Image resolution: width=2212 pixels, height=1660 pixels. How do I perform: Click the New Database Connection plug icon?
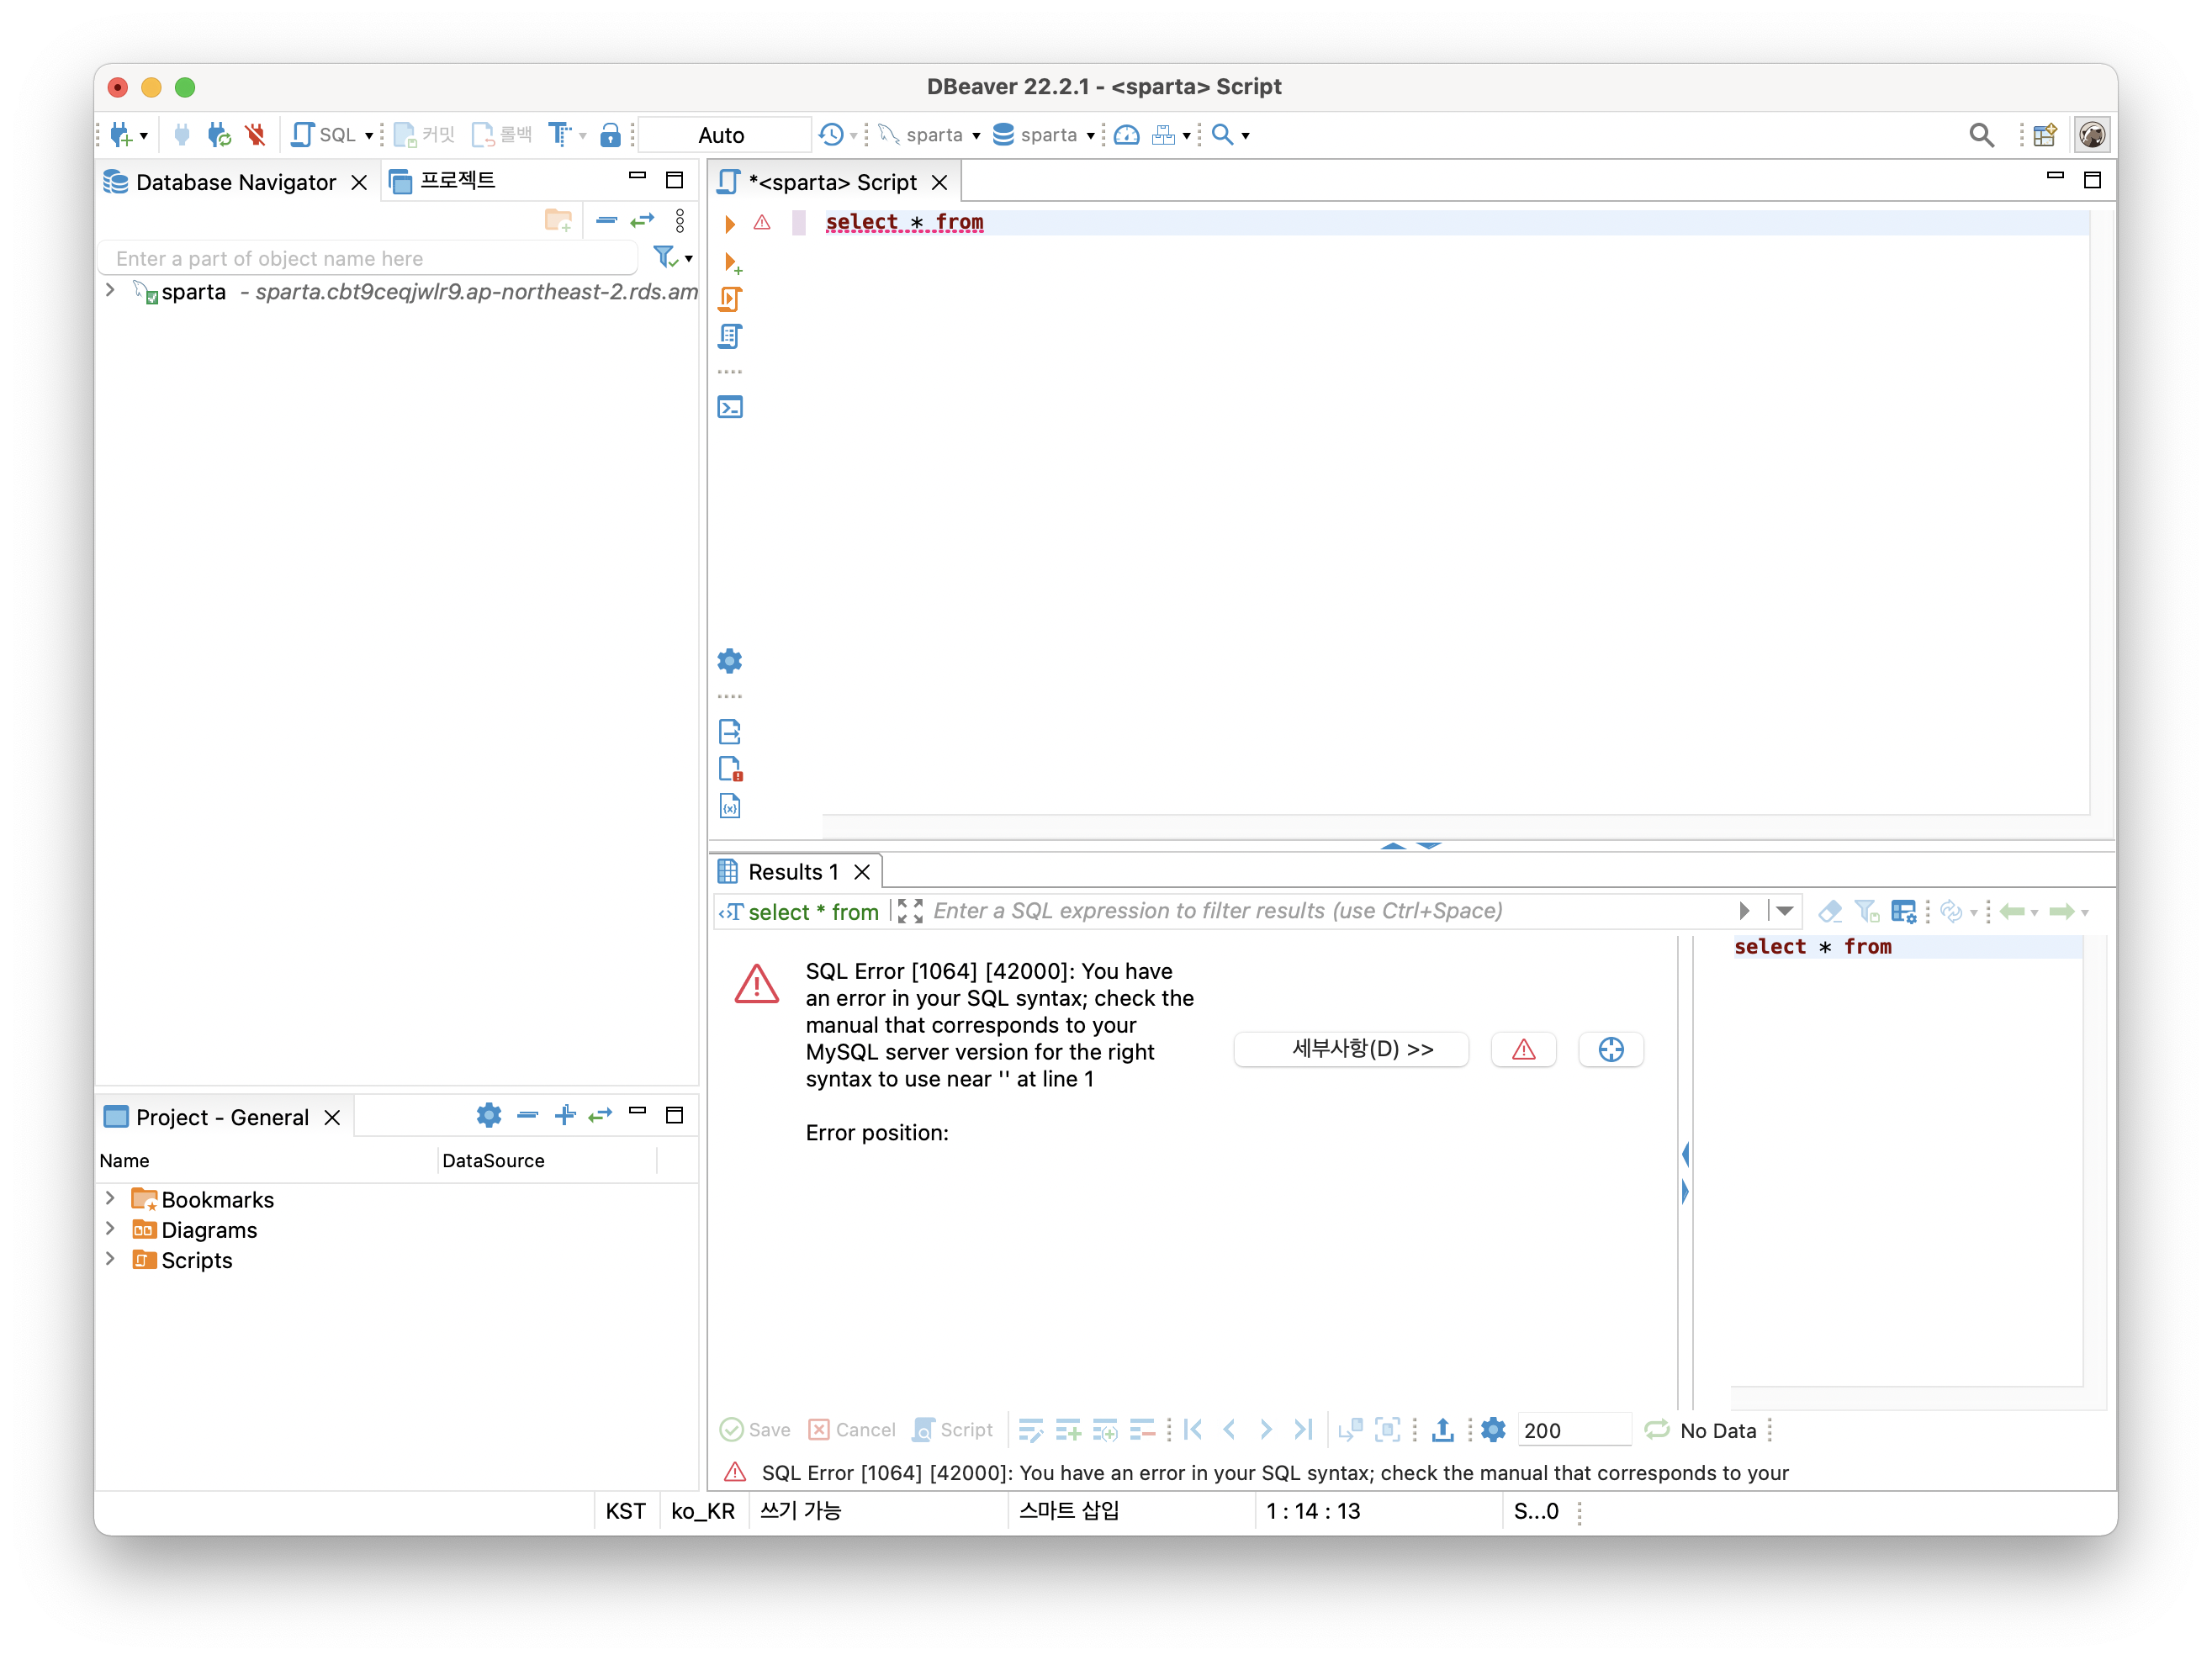[x=121, y=135]
